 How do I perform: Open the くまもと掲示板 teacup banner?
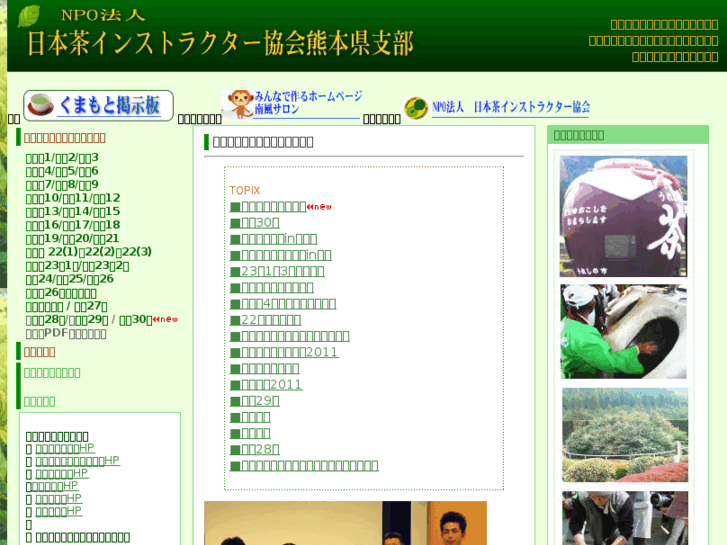point(98,105)
